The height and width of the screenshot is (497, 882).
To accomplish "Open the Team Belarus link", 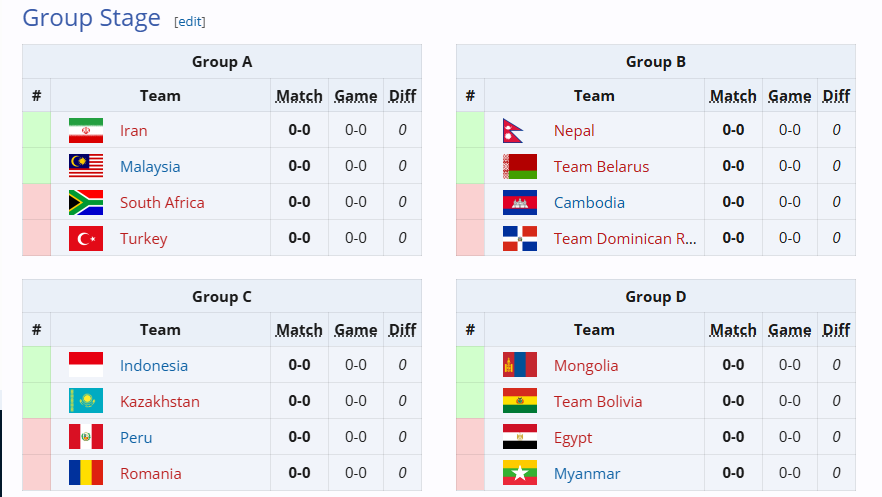I will (x=601, y=167).
